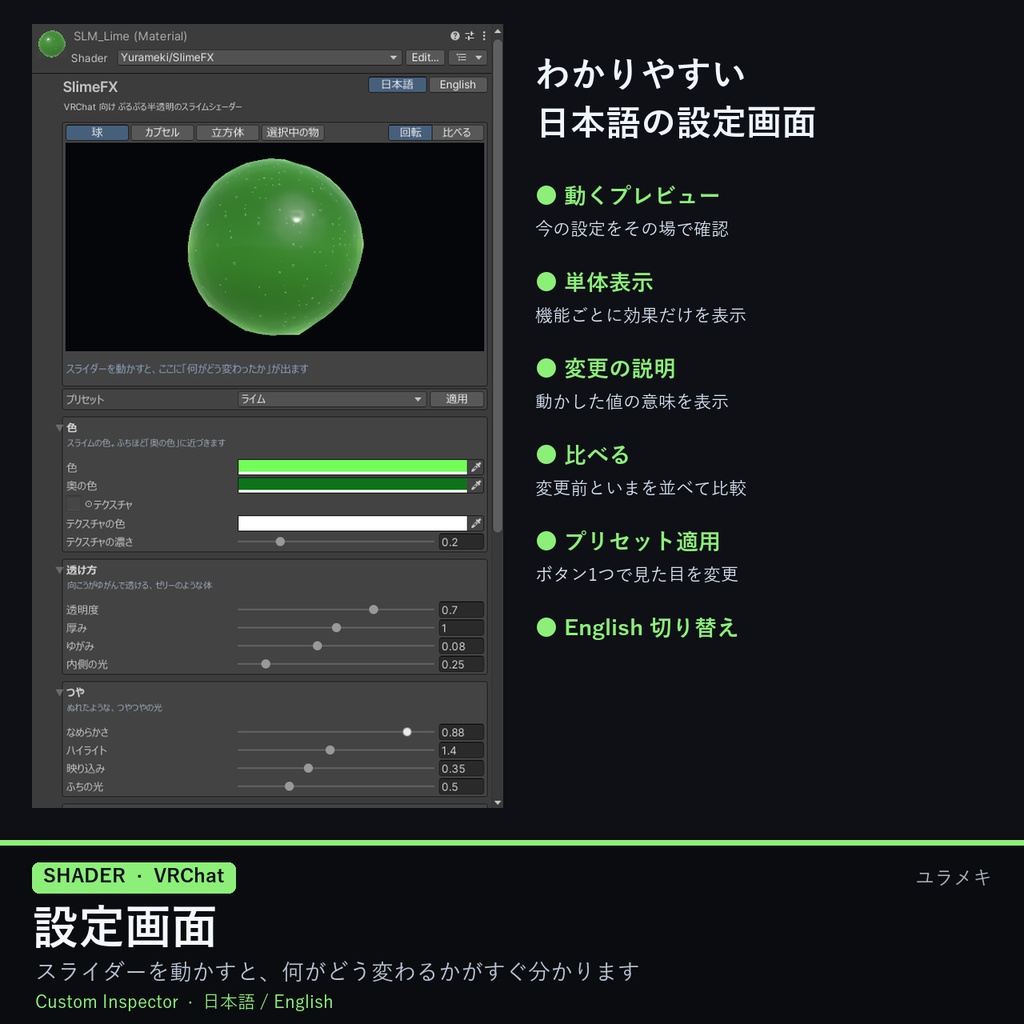1024x1024 pixels.
Task: Select the 球 preview shape tab
Action: 97,133
